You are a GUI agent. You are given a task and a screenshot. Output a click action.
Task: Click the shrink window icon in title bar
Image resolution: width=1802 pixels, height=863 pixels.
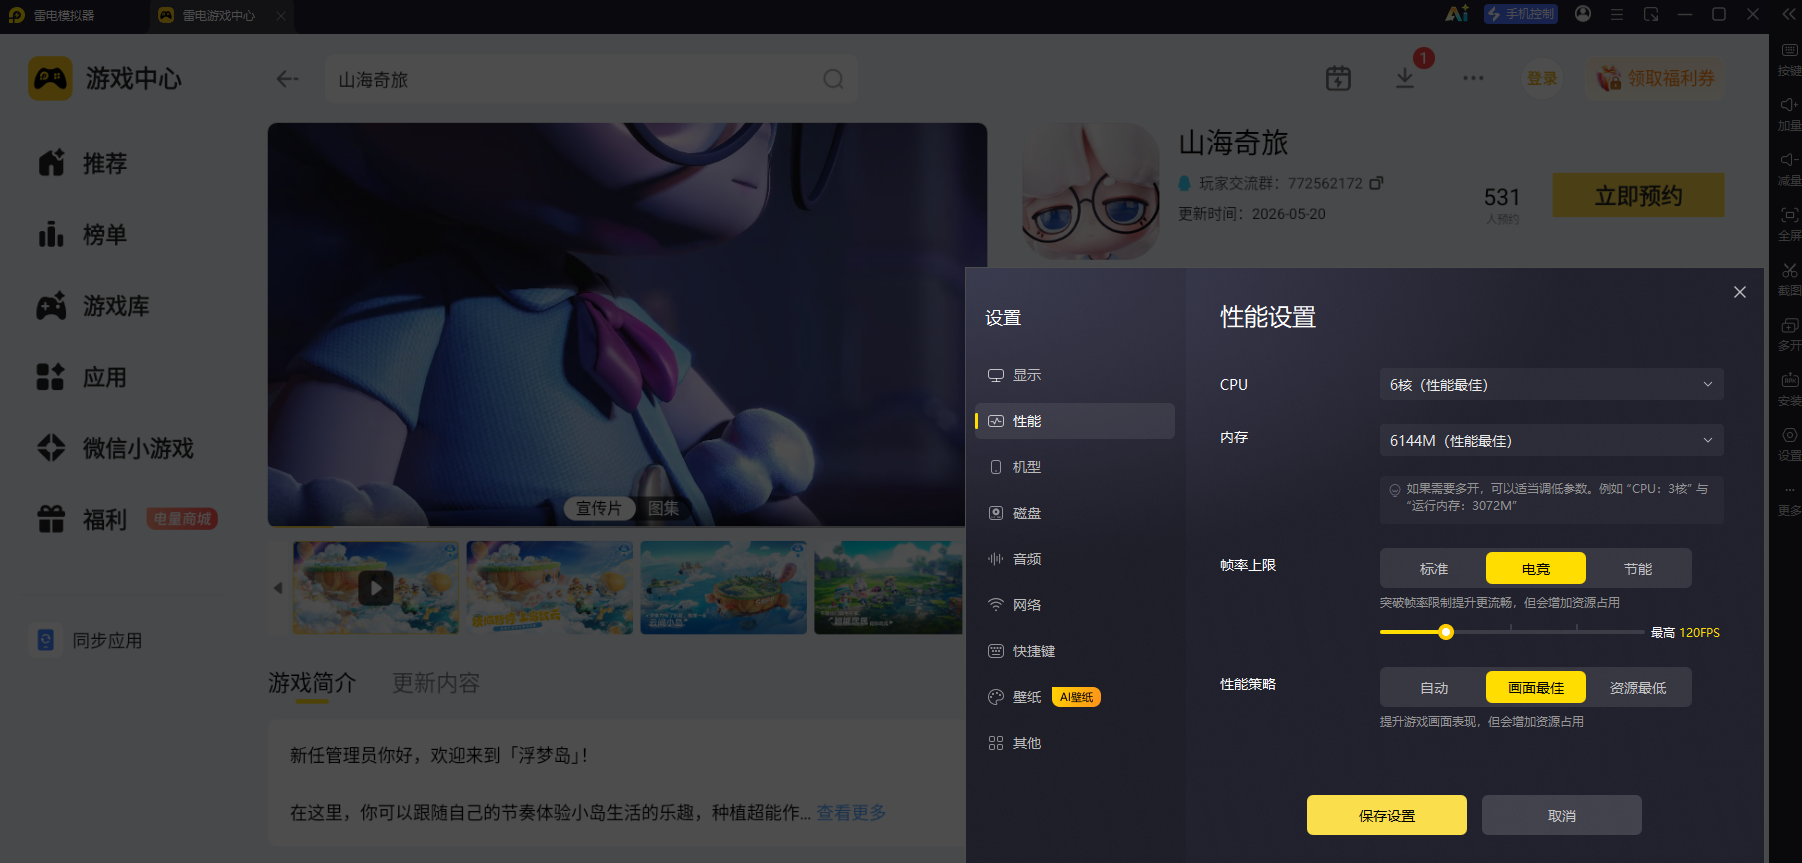coord(1651,14)
